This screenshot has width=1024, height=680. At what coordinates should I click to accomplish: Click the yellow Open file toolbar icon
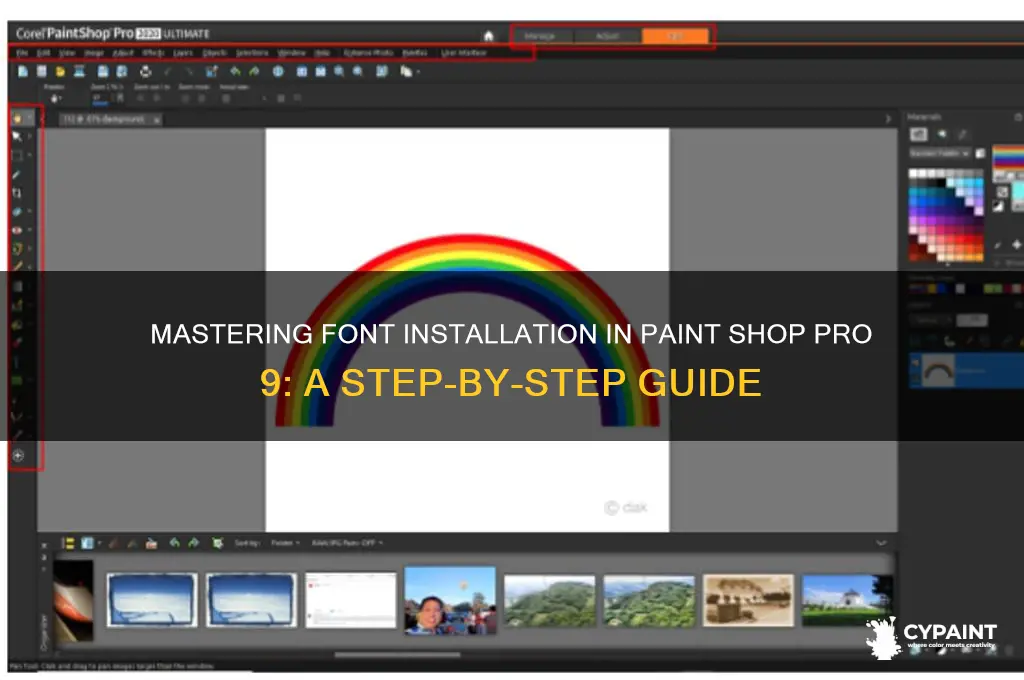[x=60, y=71]
